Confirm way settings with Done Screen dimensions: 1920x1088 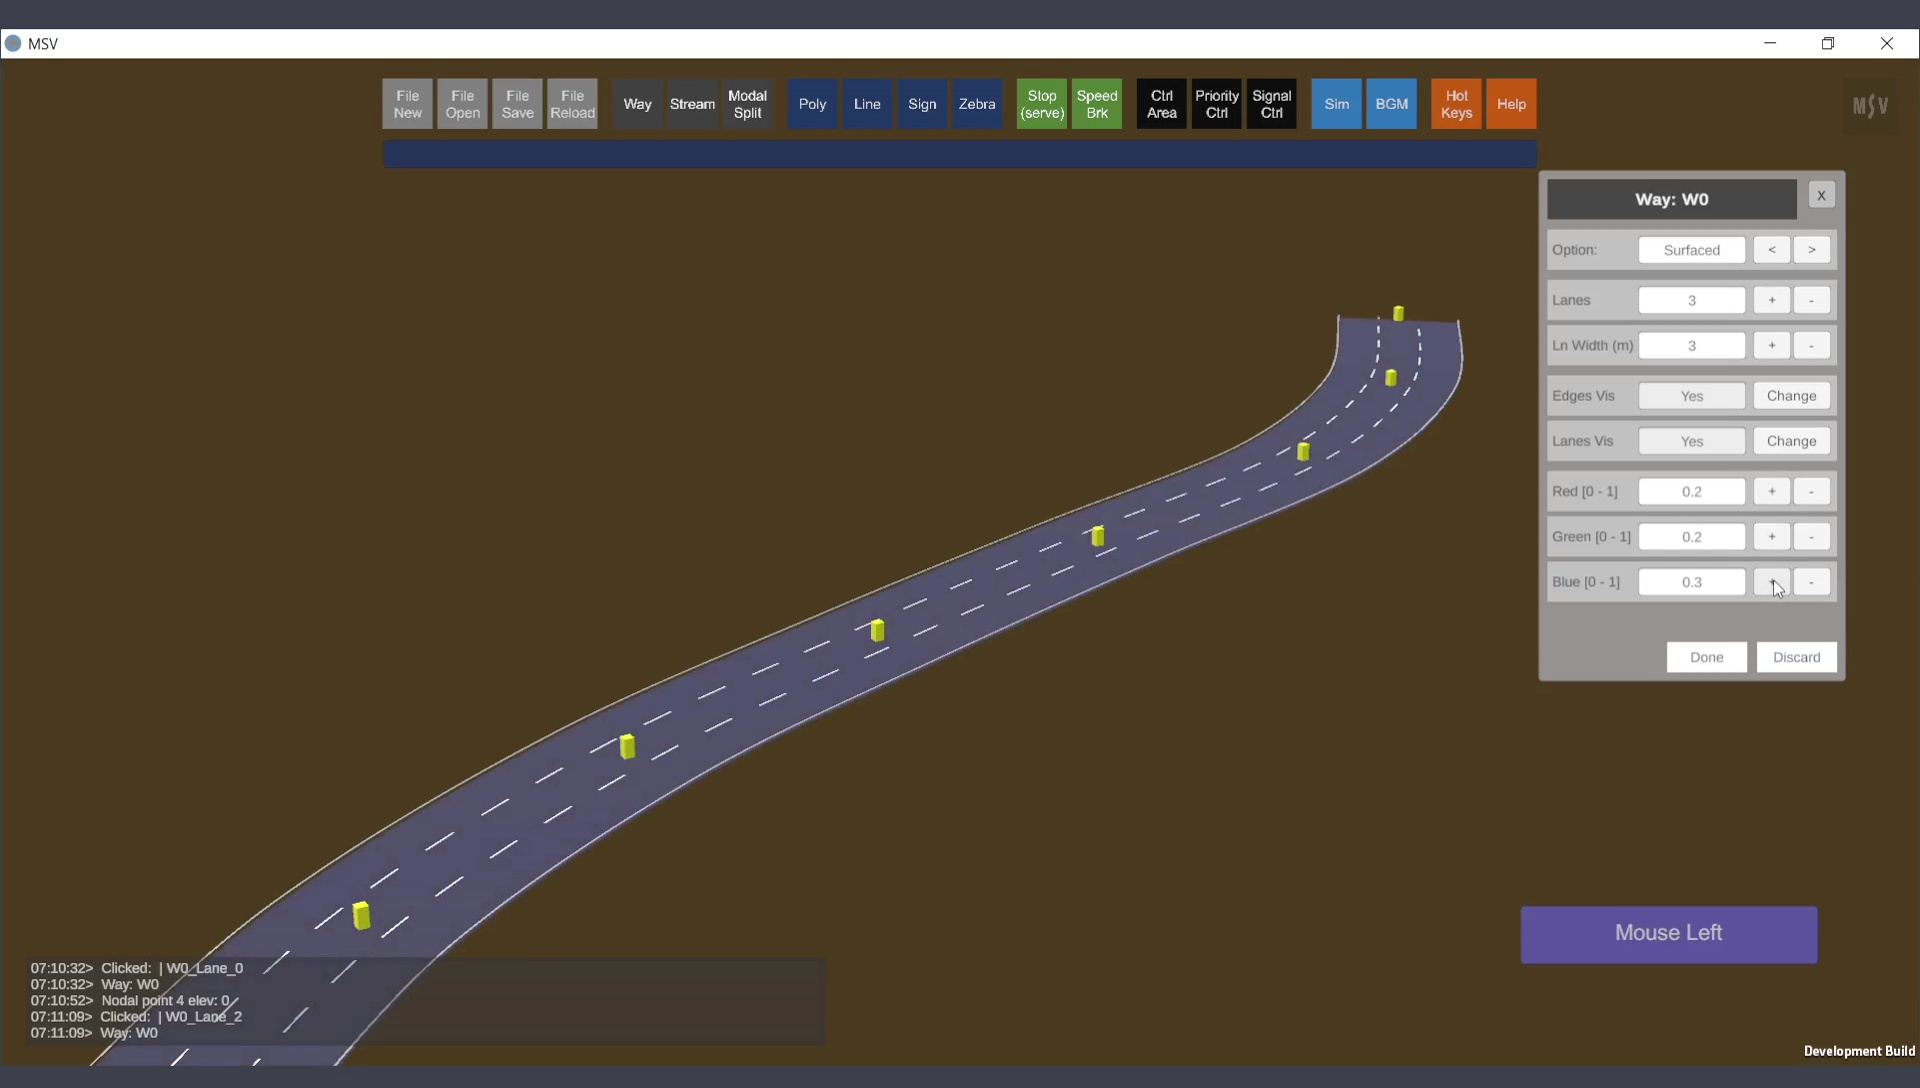click(1706, 657)
